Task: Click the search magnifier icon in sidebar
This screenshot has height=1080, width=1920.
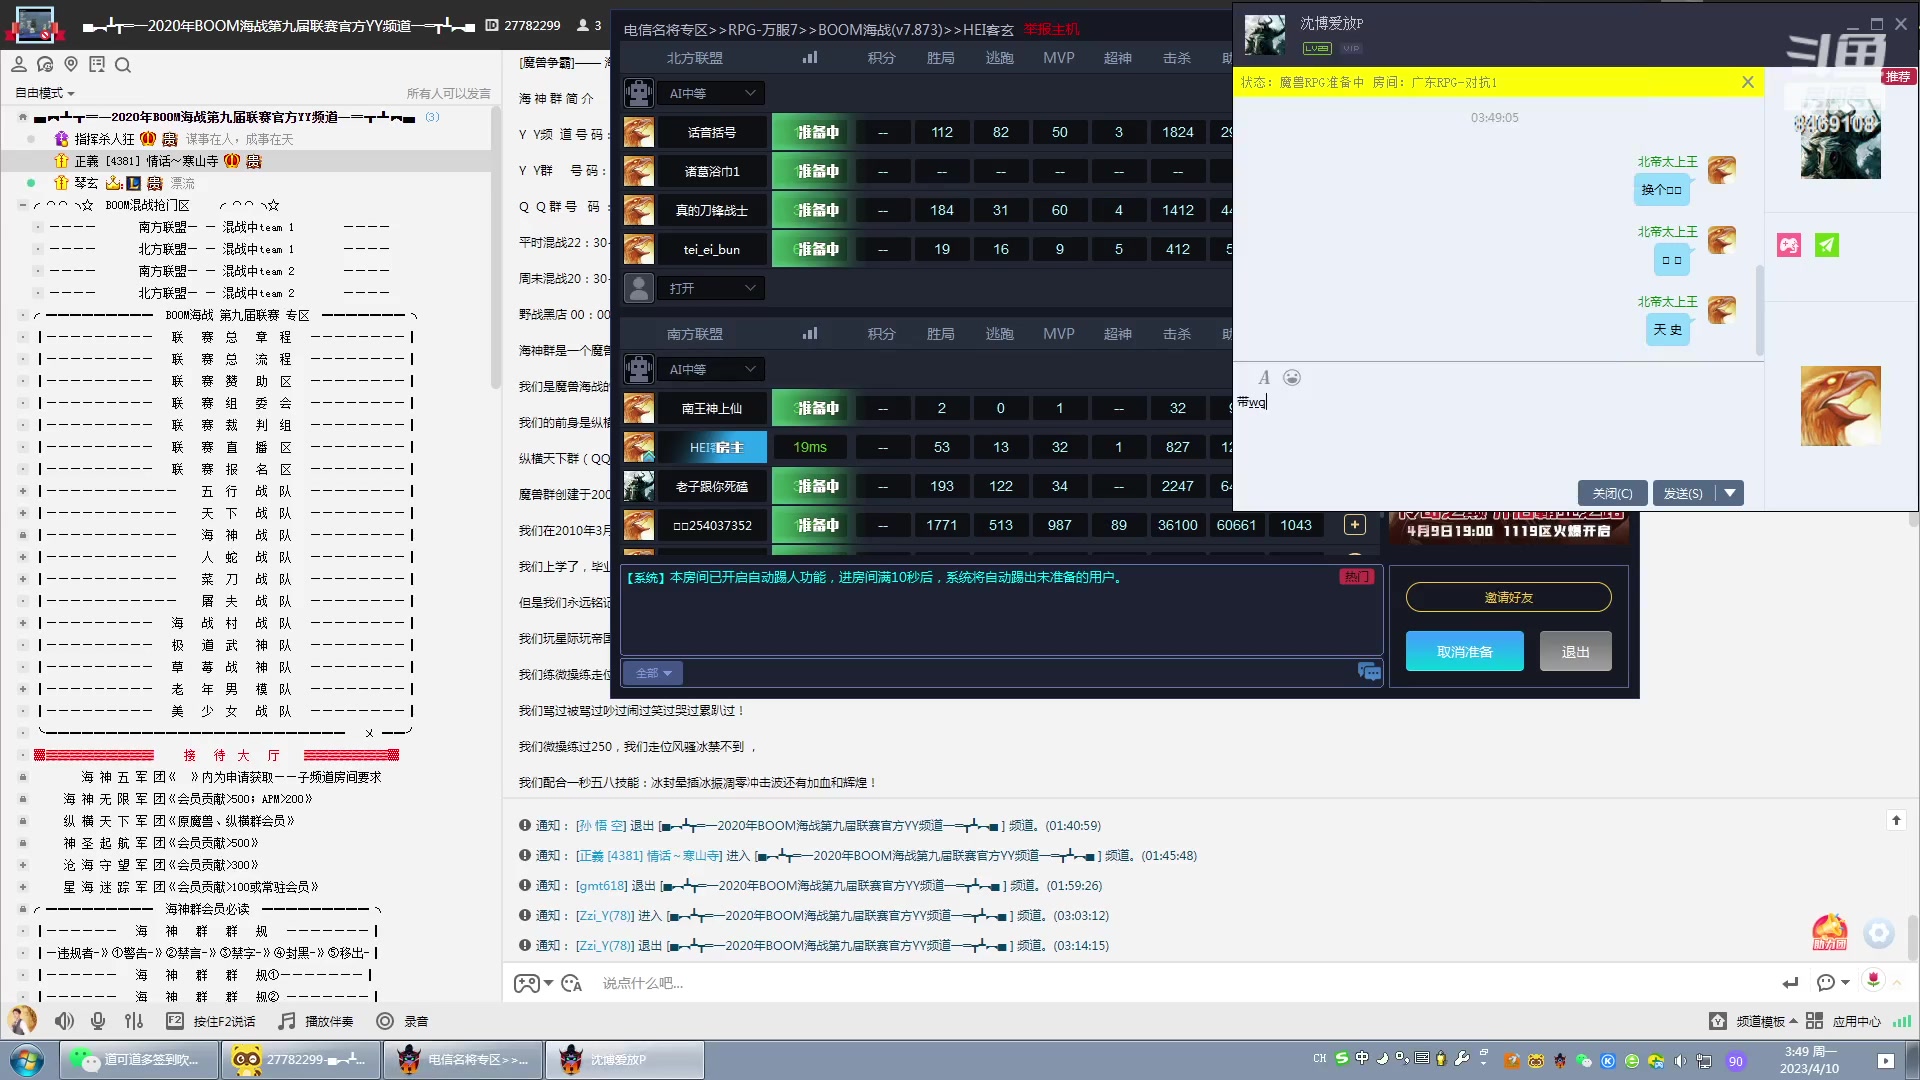Action: click(x=123, y=65)
